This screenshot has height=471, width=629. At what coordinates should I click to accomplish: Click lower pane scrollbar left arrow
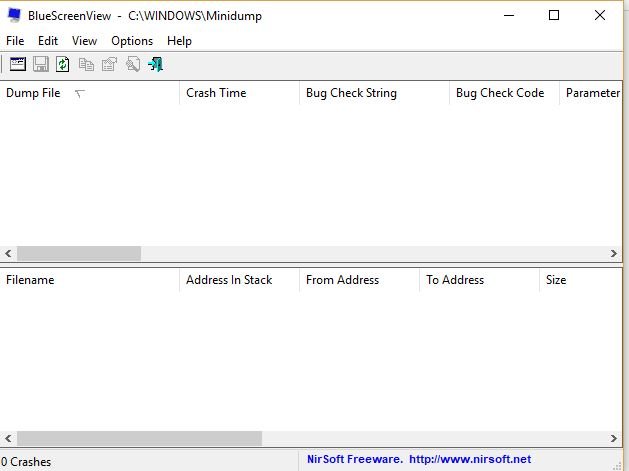point(8,438)
